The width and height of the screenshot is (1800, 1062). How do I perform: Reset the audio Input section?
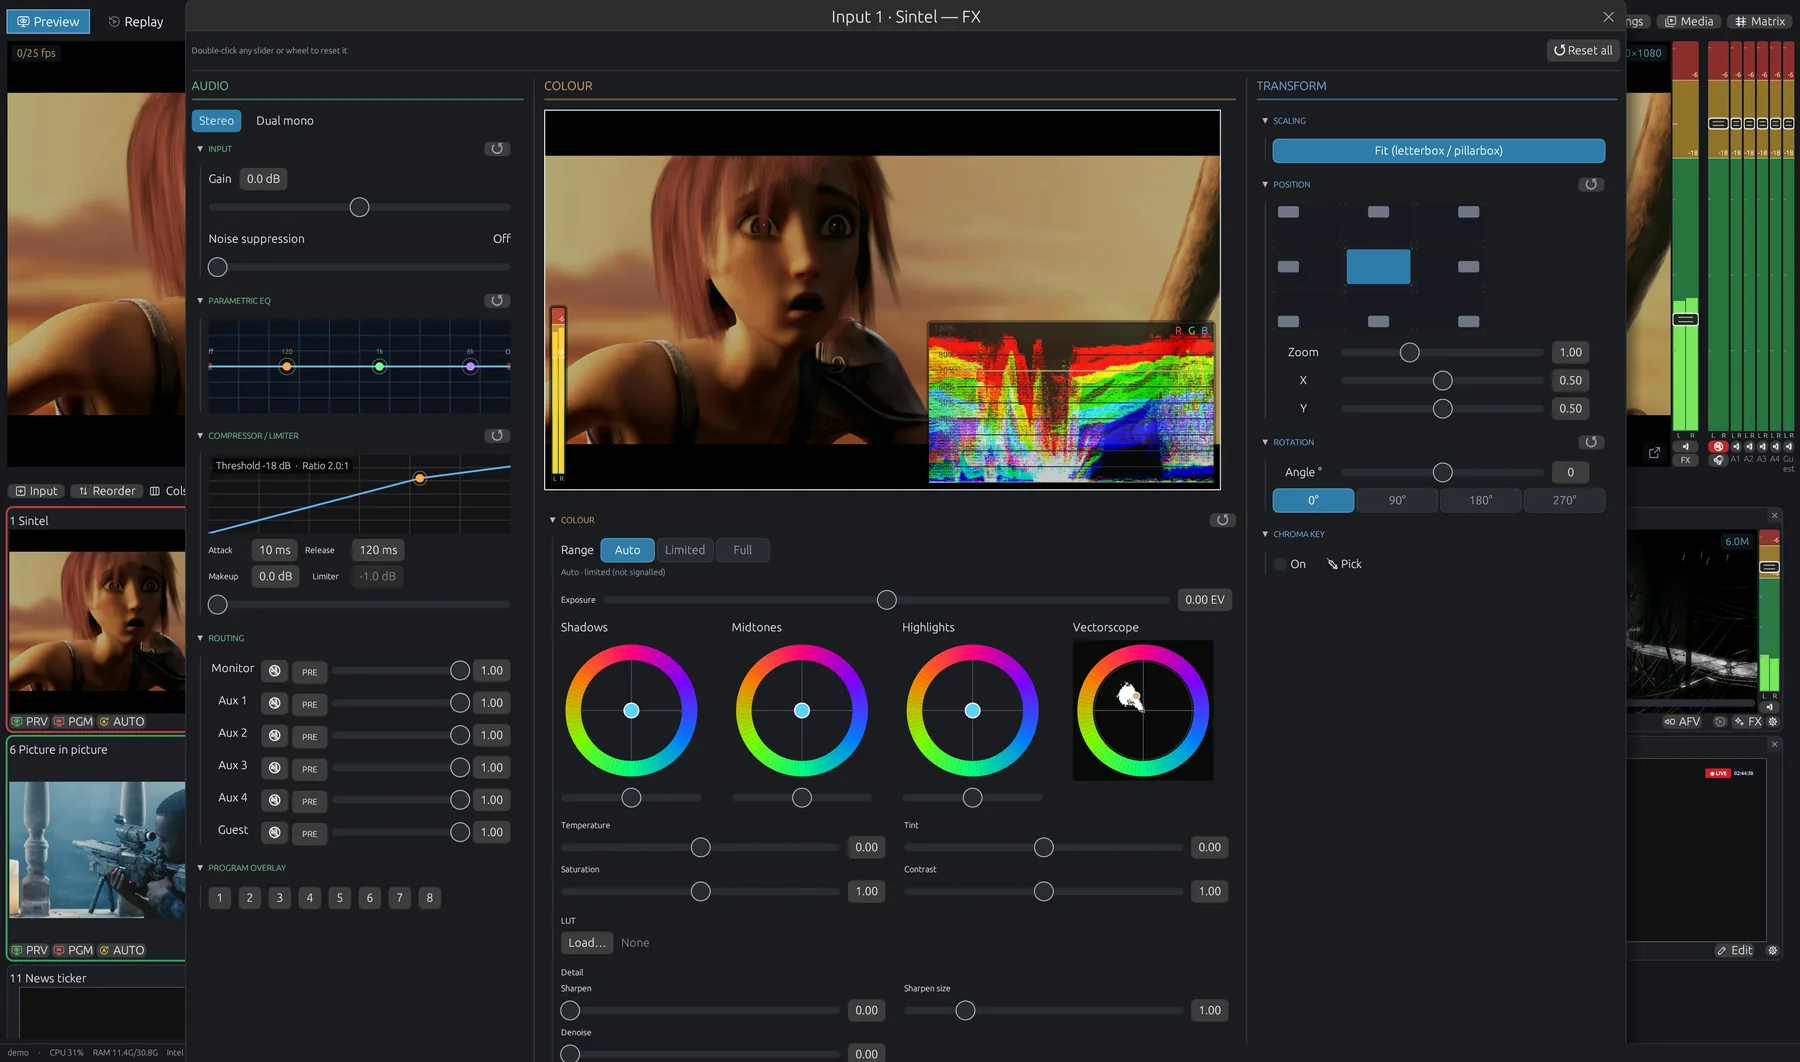pos(497,149)
